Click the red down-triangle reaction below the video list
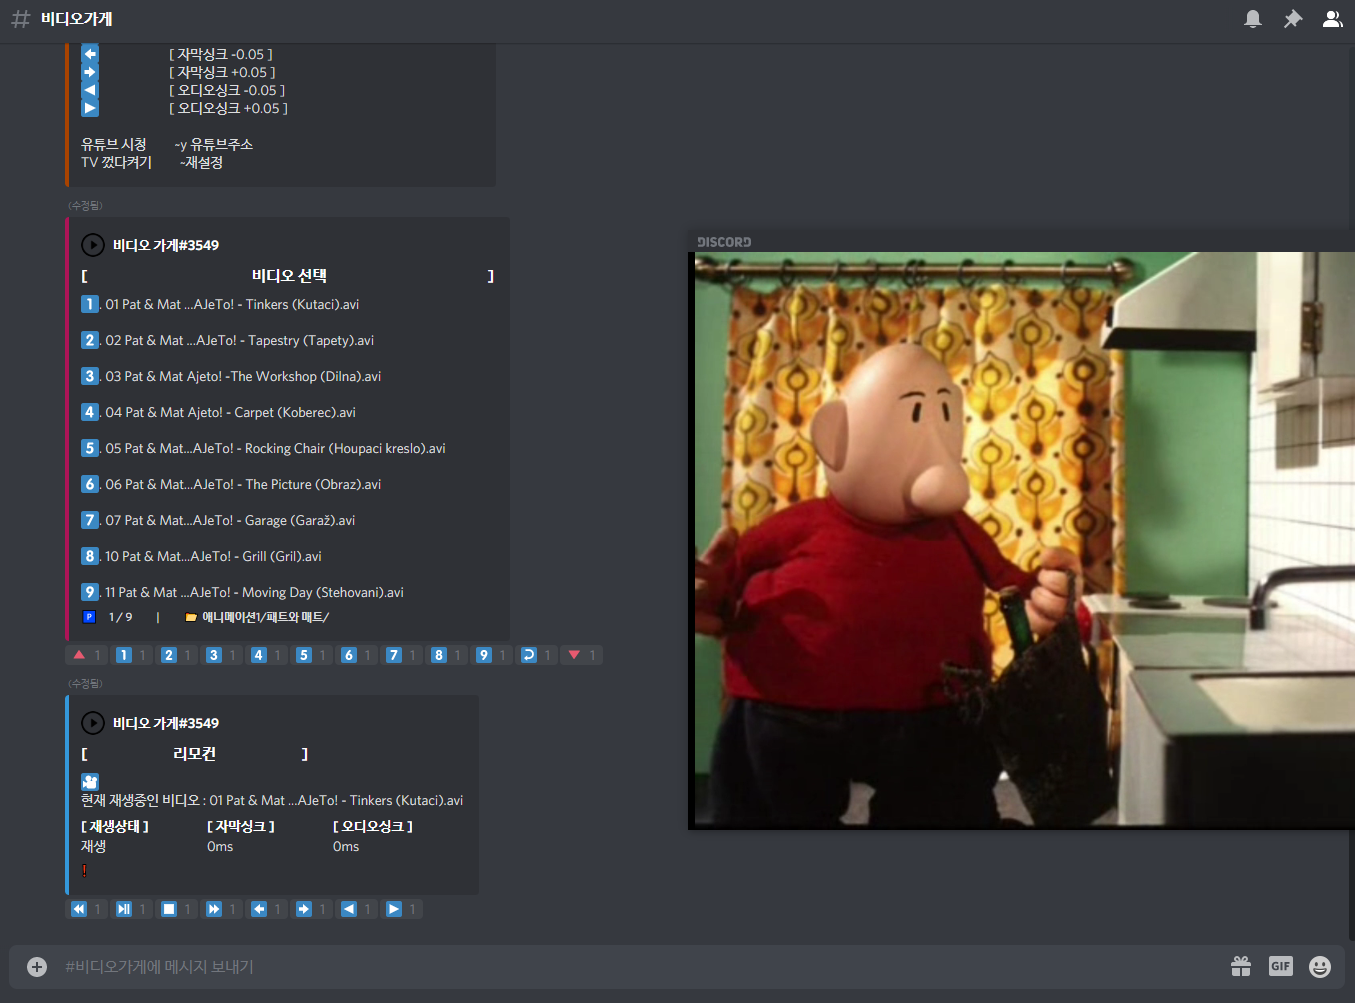 574,655
